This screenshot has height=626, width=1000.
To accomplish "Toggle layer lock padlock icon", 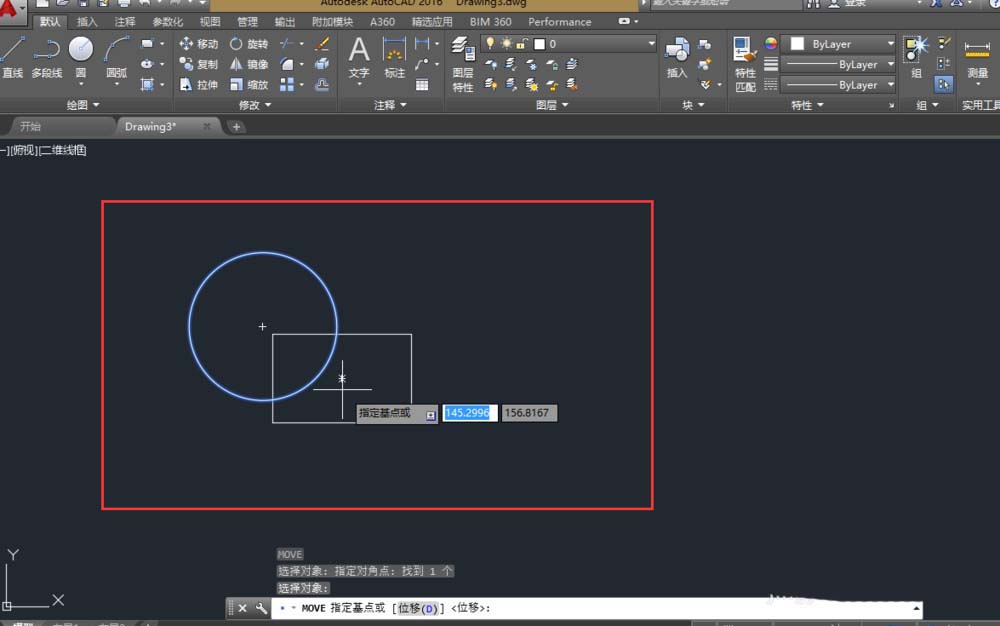I will 523,44.
